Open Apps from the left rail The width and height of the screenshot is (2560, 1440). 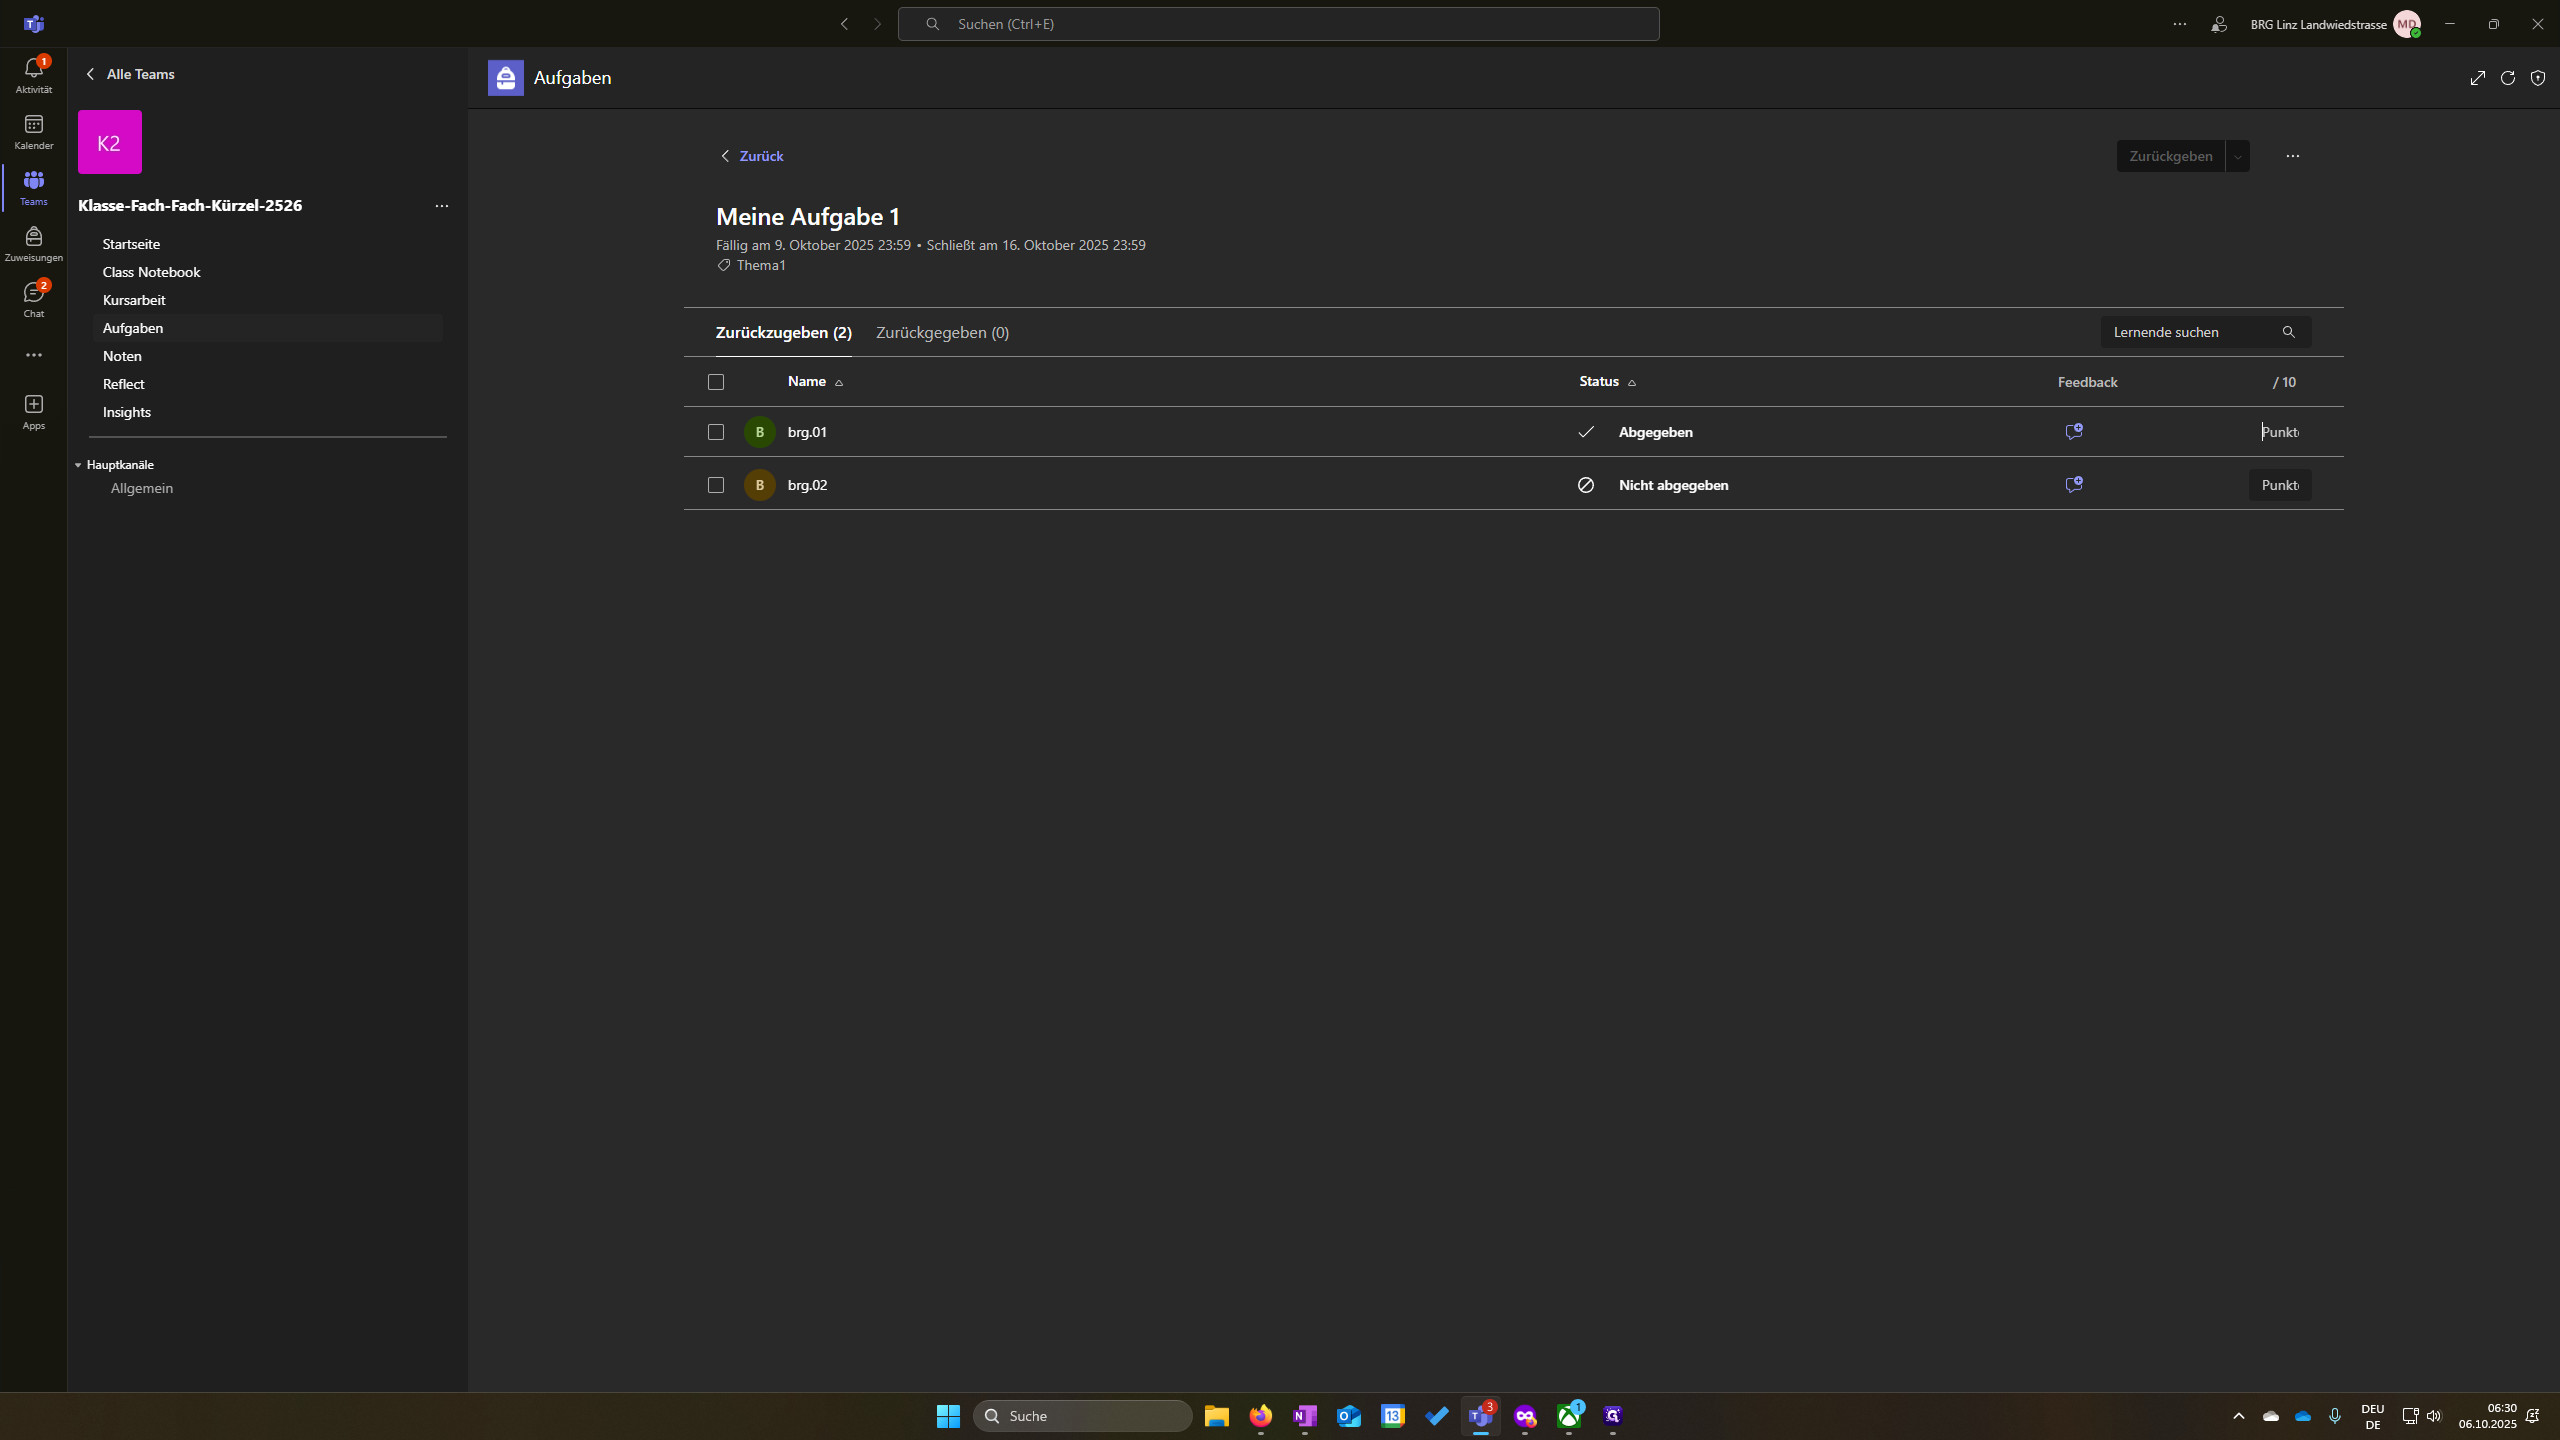pyautogui.click(x=33, y=411)
